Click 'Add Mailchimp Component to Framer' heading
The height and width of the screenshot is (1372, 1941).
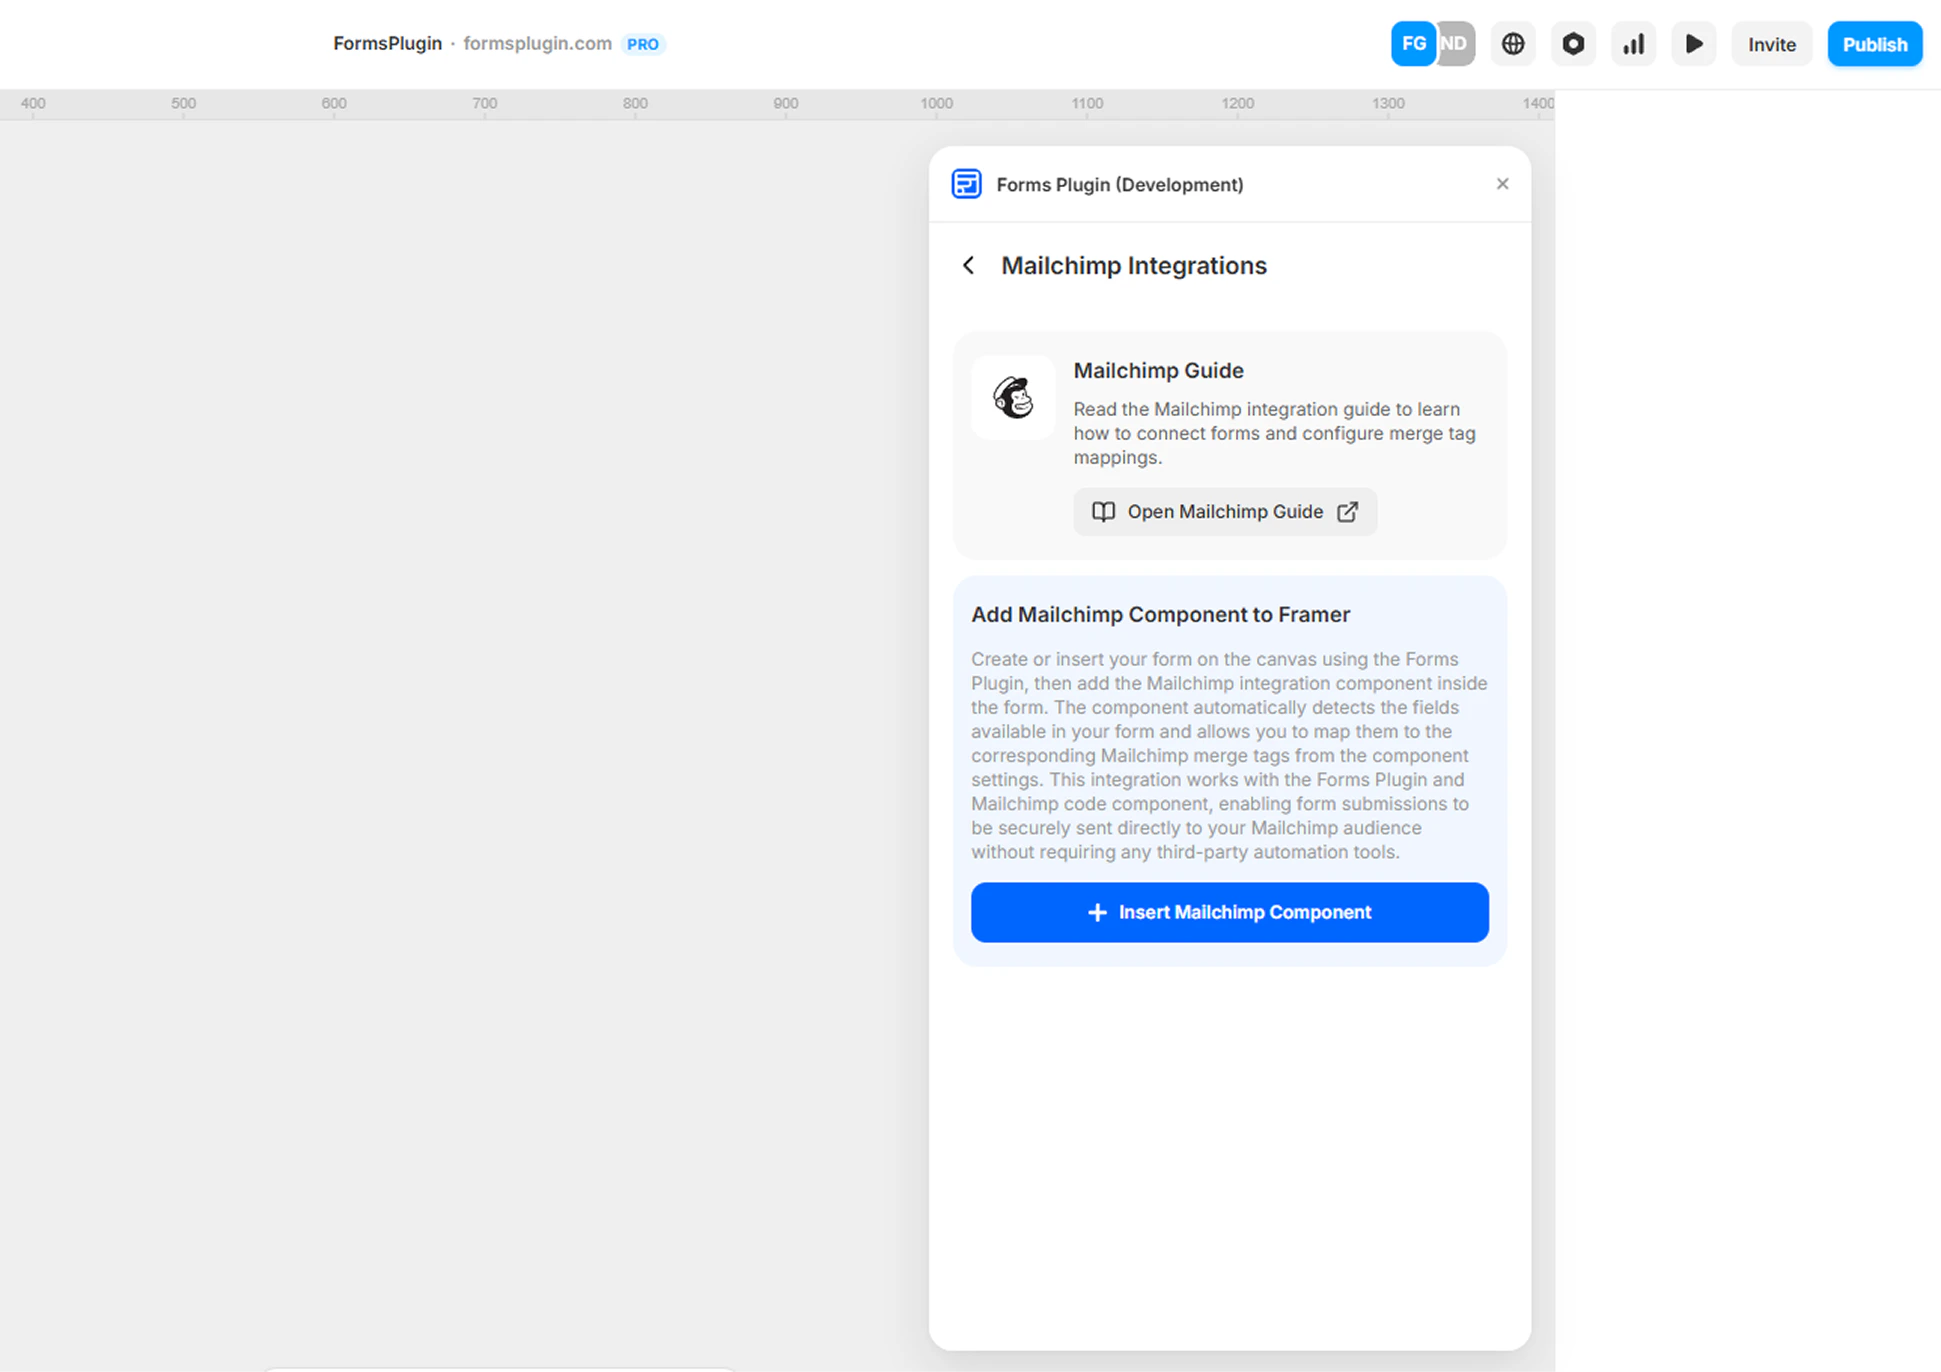(1160, 614)
